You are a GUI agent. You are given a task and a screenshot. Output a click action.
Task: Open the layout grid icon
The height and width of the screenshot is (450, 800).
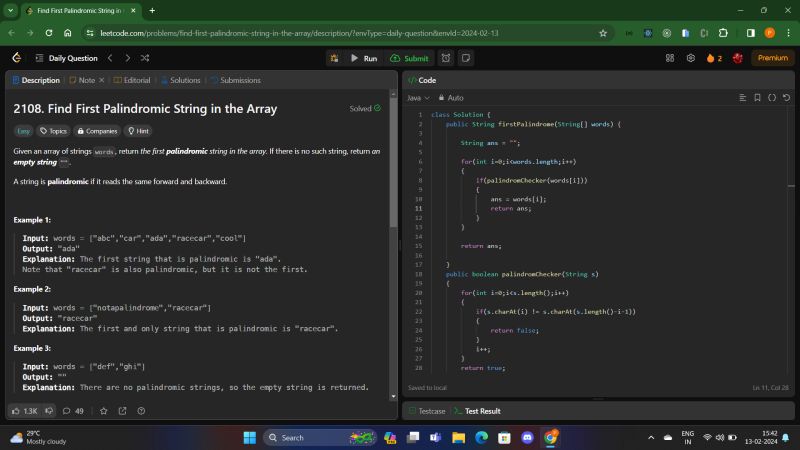click(670, 58)
